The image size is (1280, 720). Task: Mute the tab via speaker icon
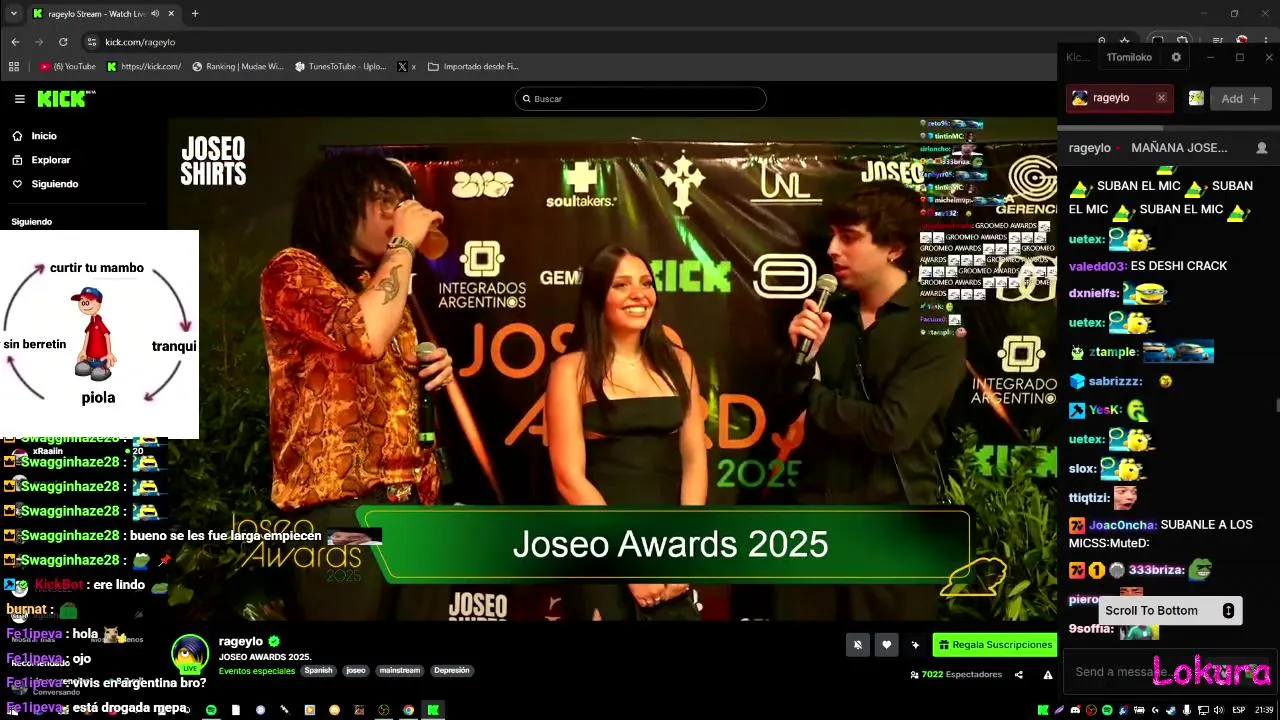(155, 14)
